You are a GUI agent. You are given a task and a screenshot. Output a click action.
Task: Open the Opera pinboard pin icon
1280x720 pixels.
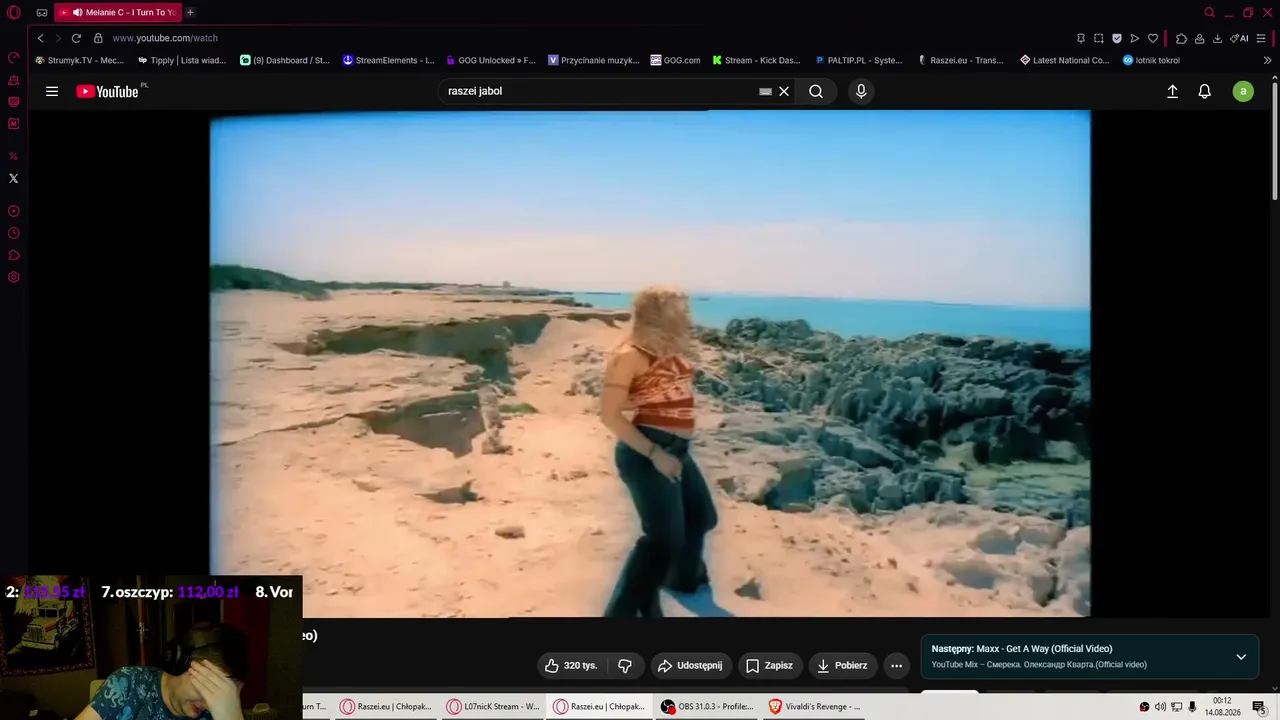1081,38
